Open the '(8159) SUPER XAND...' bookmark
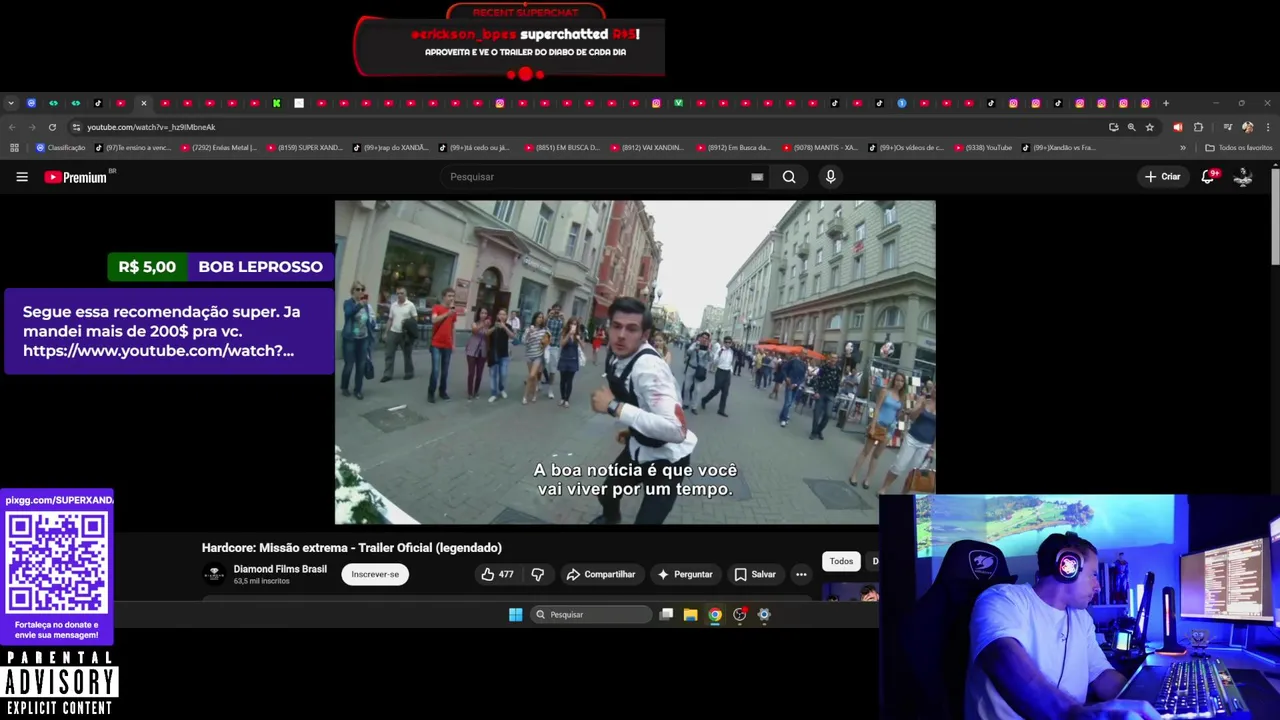1280x720 pixels. [304, 148]
